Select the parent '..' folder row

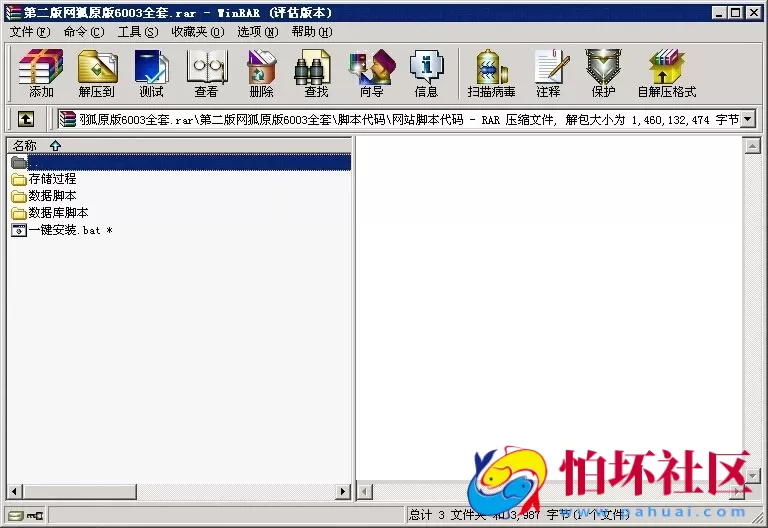click(x=179, y=162)
